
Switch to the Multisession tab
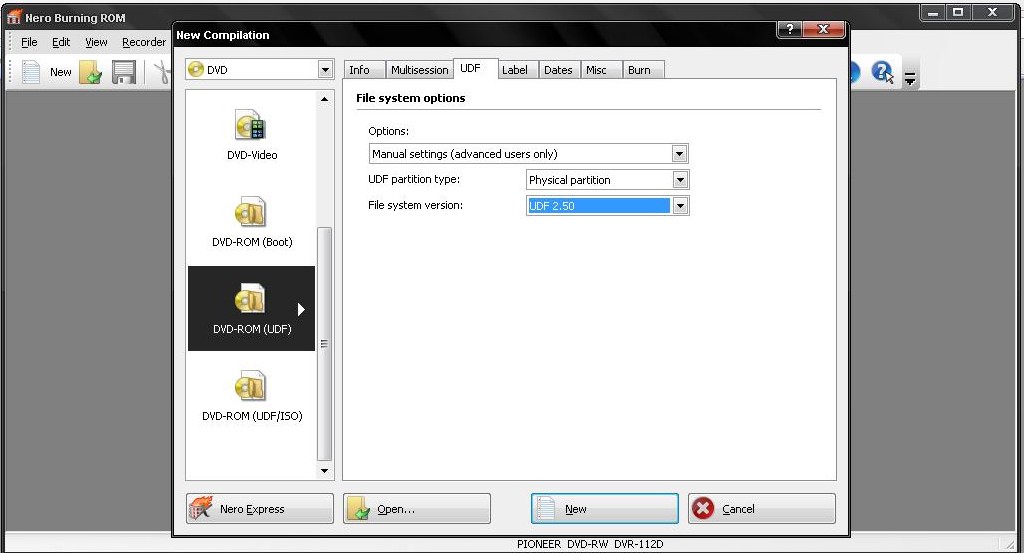pyautogui.click(x=419, y=70)
